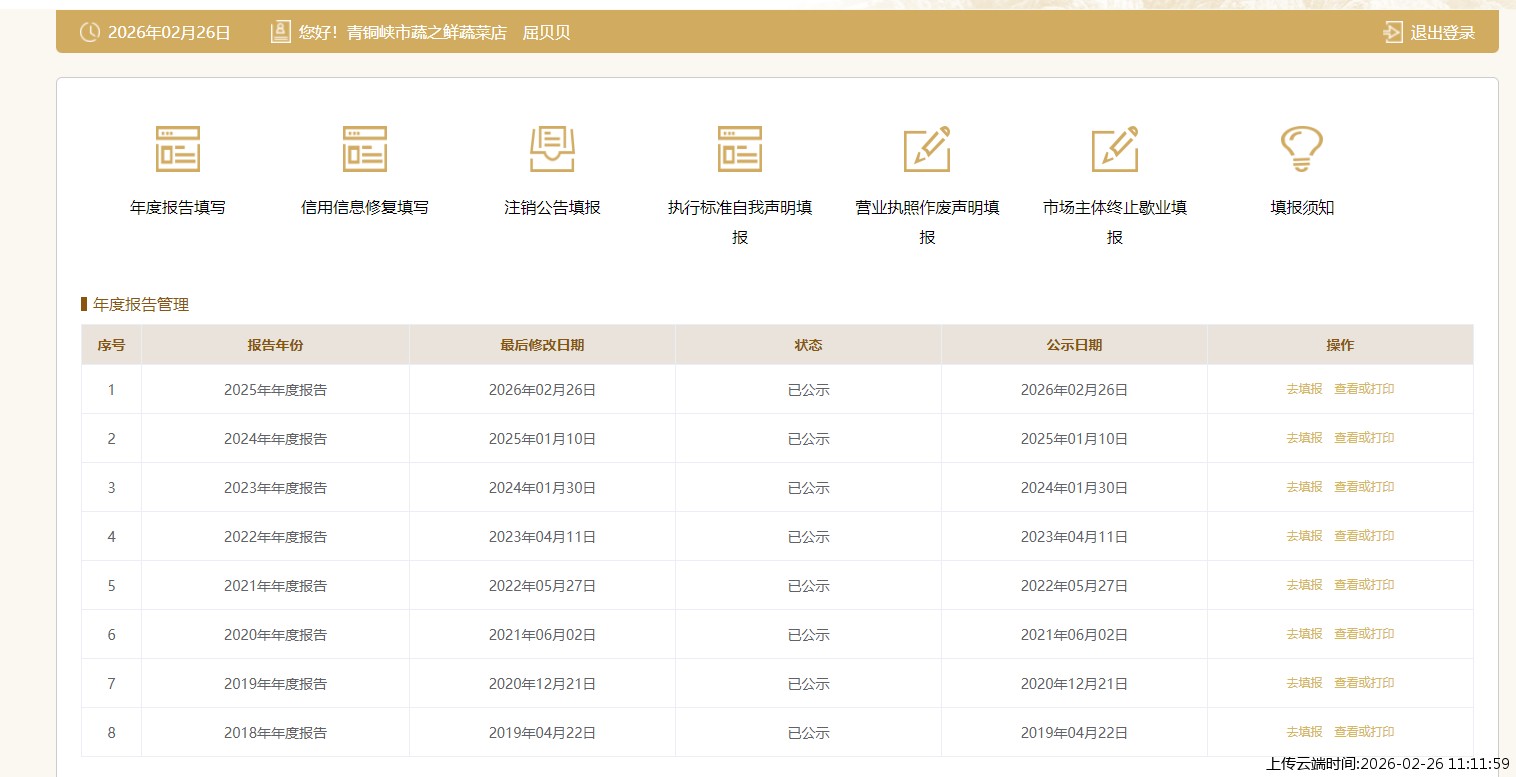Viewport: 1516px width, 777px height.
Task: Open 查看或打印 for the 2019 annual report
Action: pyautogui.click(x=1364, y=683)
